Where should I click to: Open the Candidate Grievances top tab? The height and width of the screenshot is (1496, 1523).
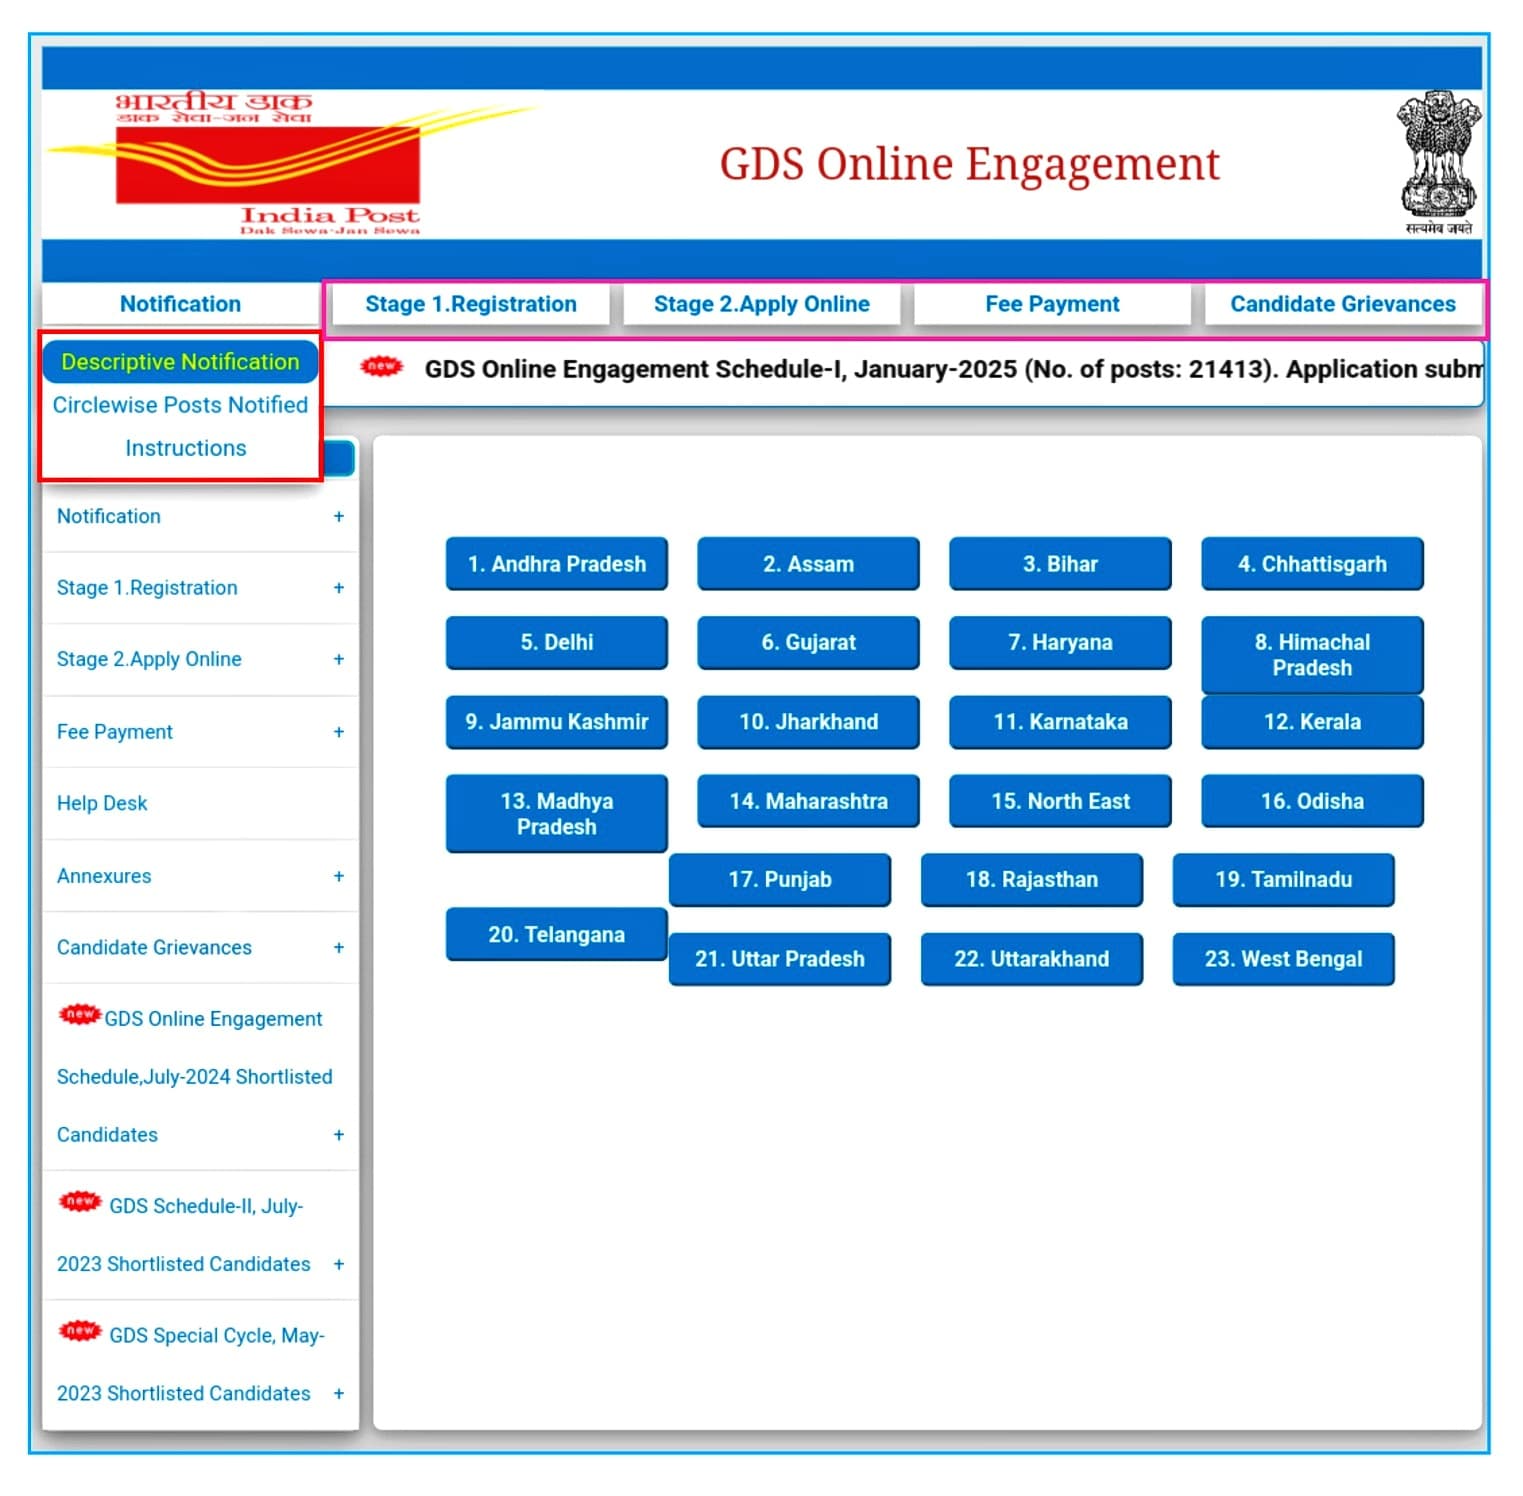point(1343,304)
